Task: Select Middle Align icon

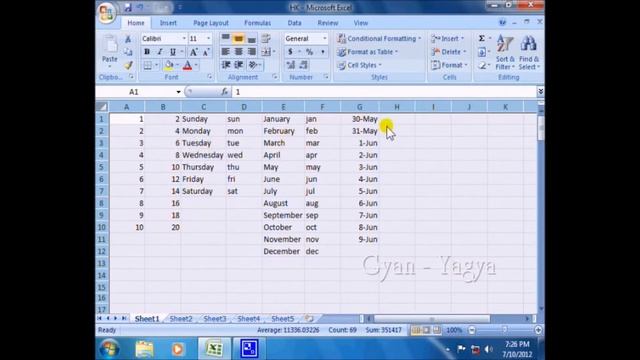Action: [238, 38]
